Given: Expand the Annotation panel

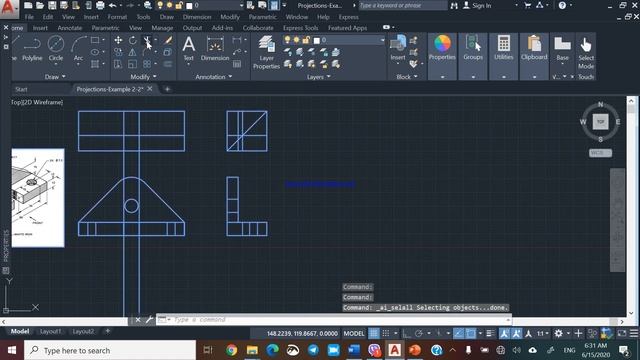Looking at the screenshot, I should (x=213, y=77).
